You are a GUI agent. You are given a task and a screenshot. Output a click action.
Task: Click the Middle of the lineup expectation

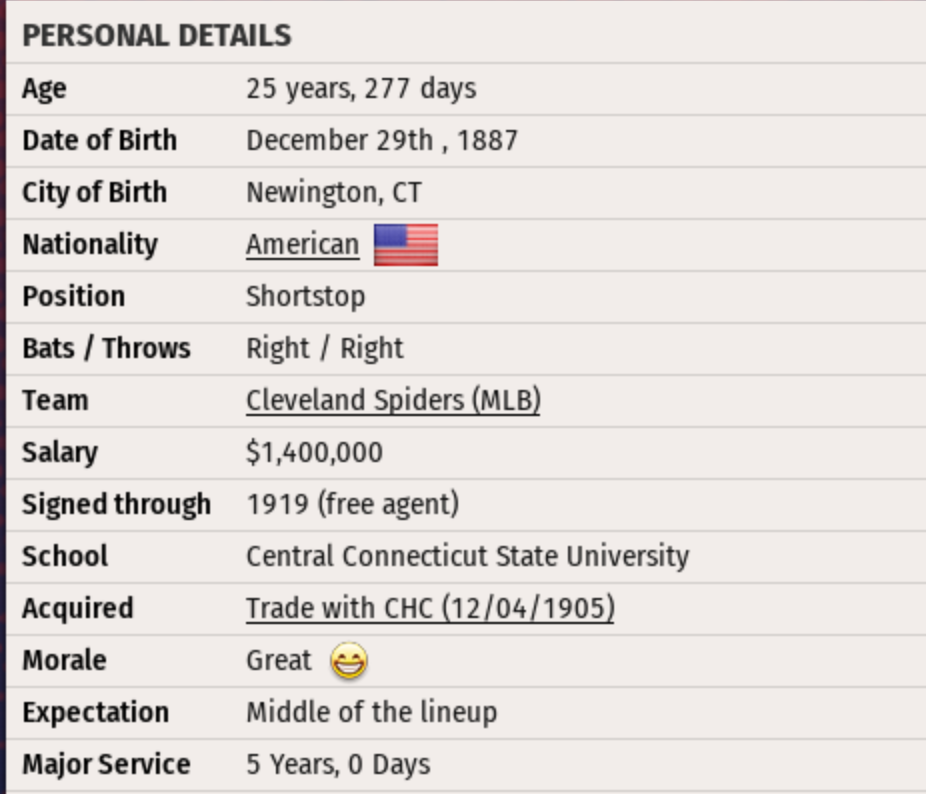pos(371,713)
